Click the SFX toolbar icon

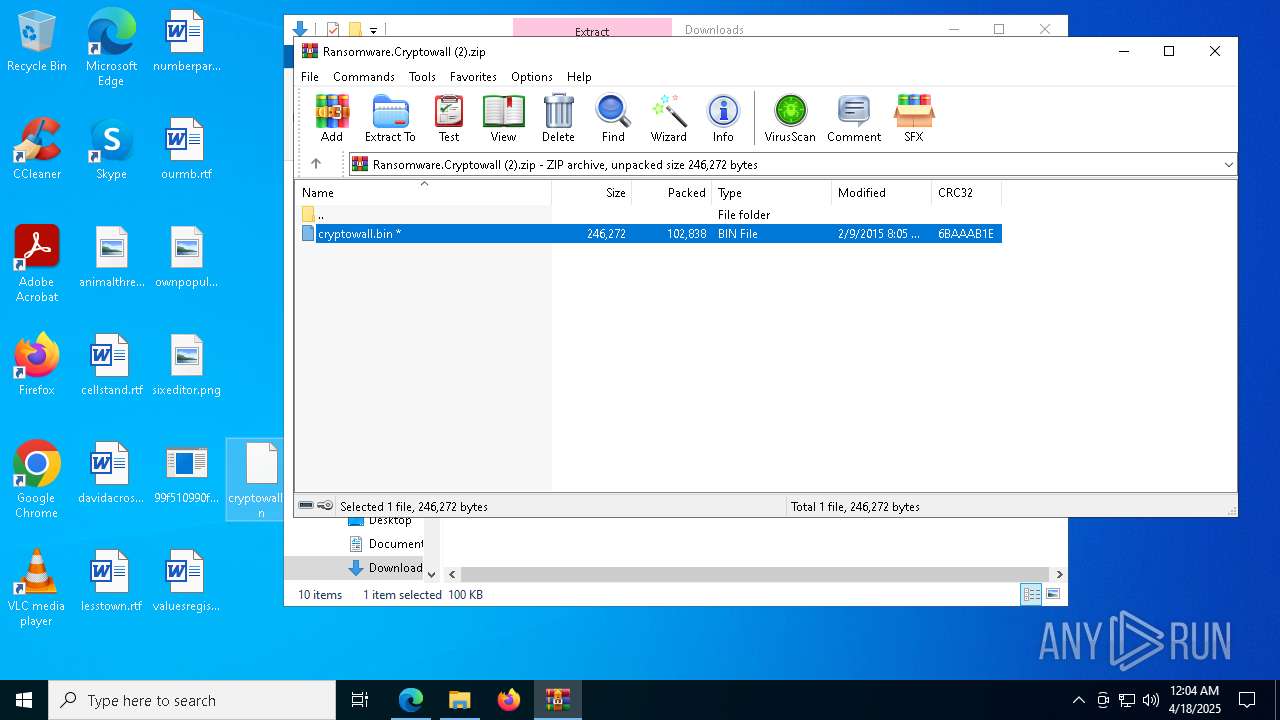pos(914,118)
